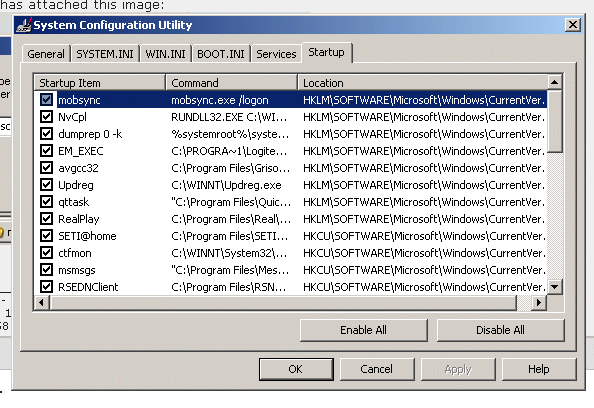Click the System Configuration Utility title icon
Image resolution: width=594 pixels, height=408 pixels.
click(x=24, y=25)
